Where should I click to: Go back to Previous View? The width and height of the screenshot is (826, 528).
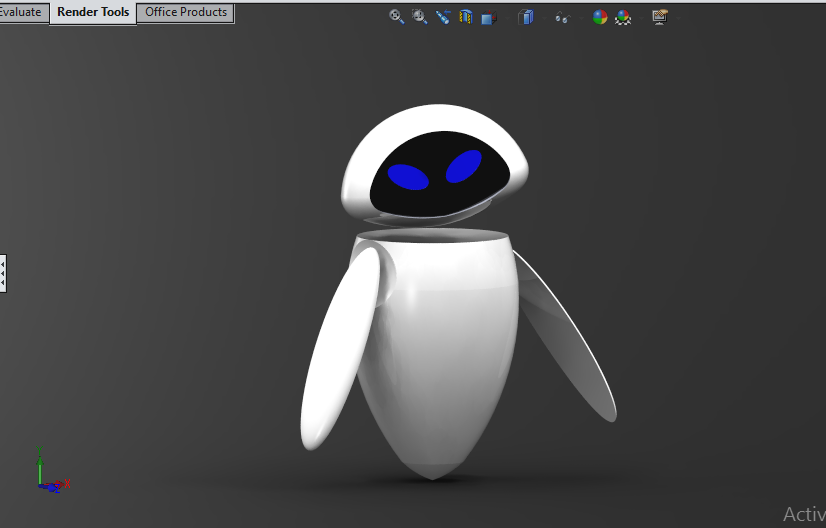(442, 17)
